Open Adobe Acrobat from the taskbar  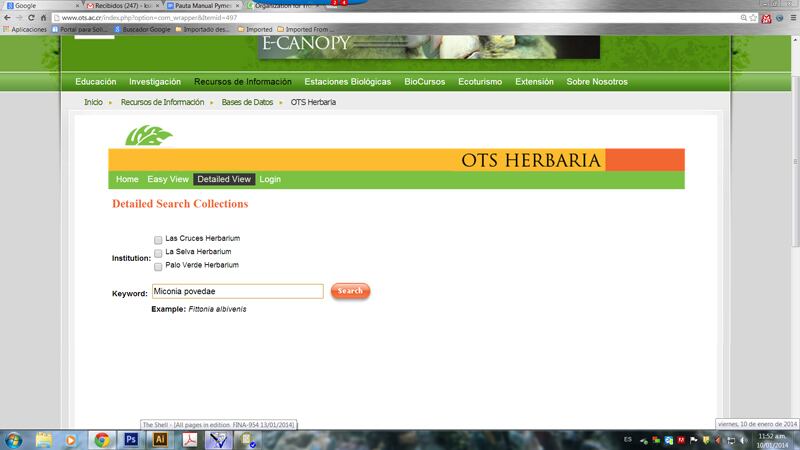[x=188, y=439]
